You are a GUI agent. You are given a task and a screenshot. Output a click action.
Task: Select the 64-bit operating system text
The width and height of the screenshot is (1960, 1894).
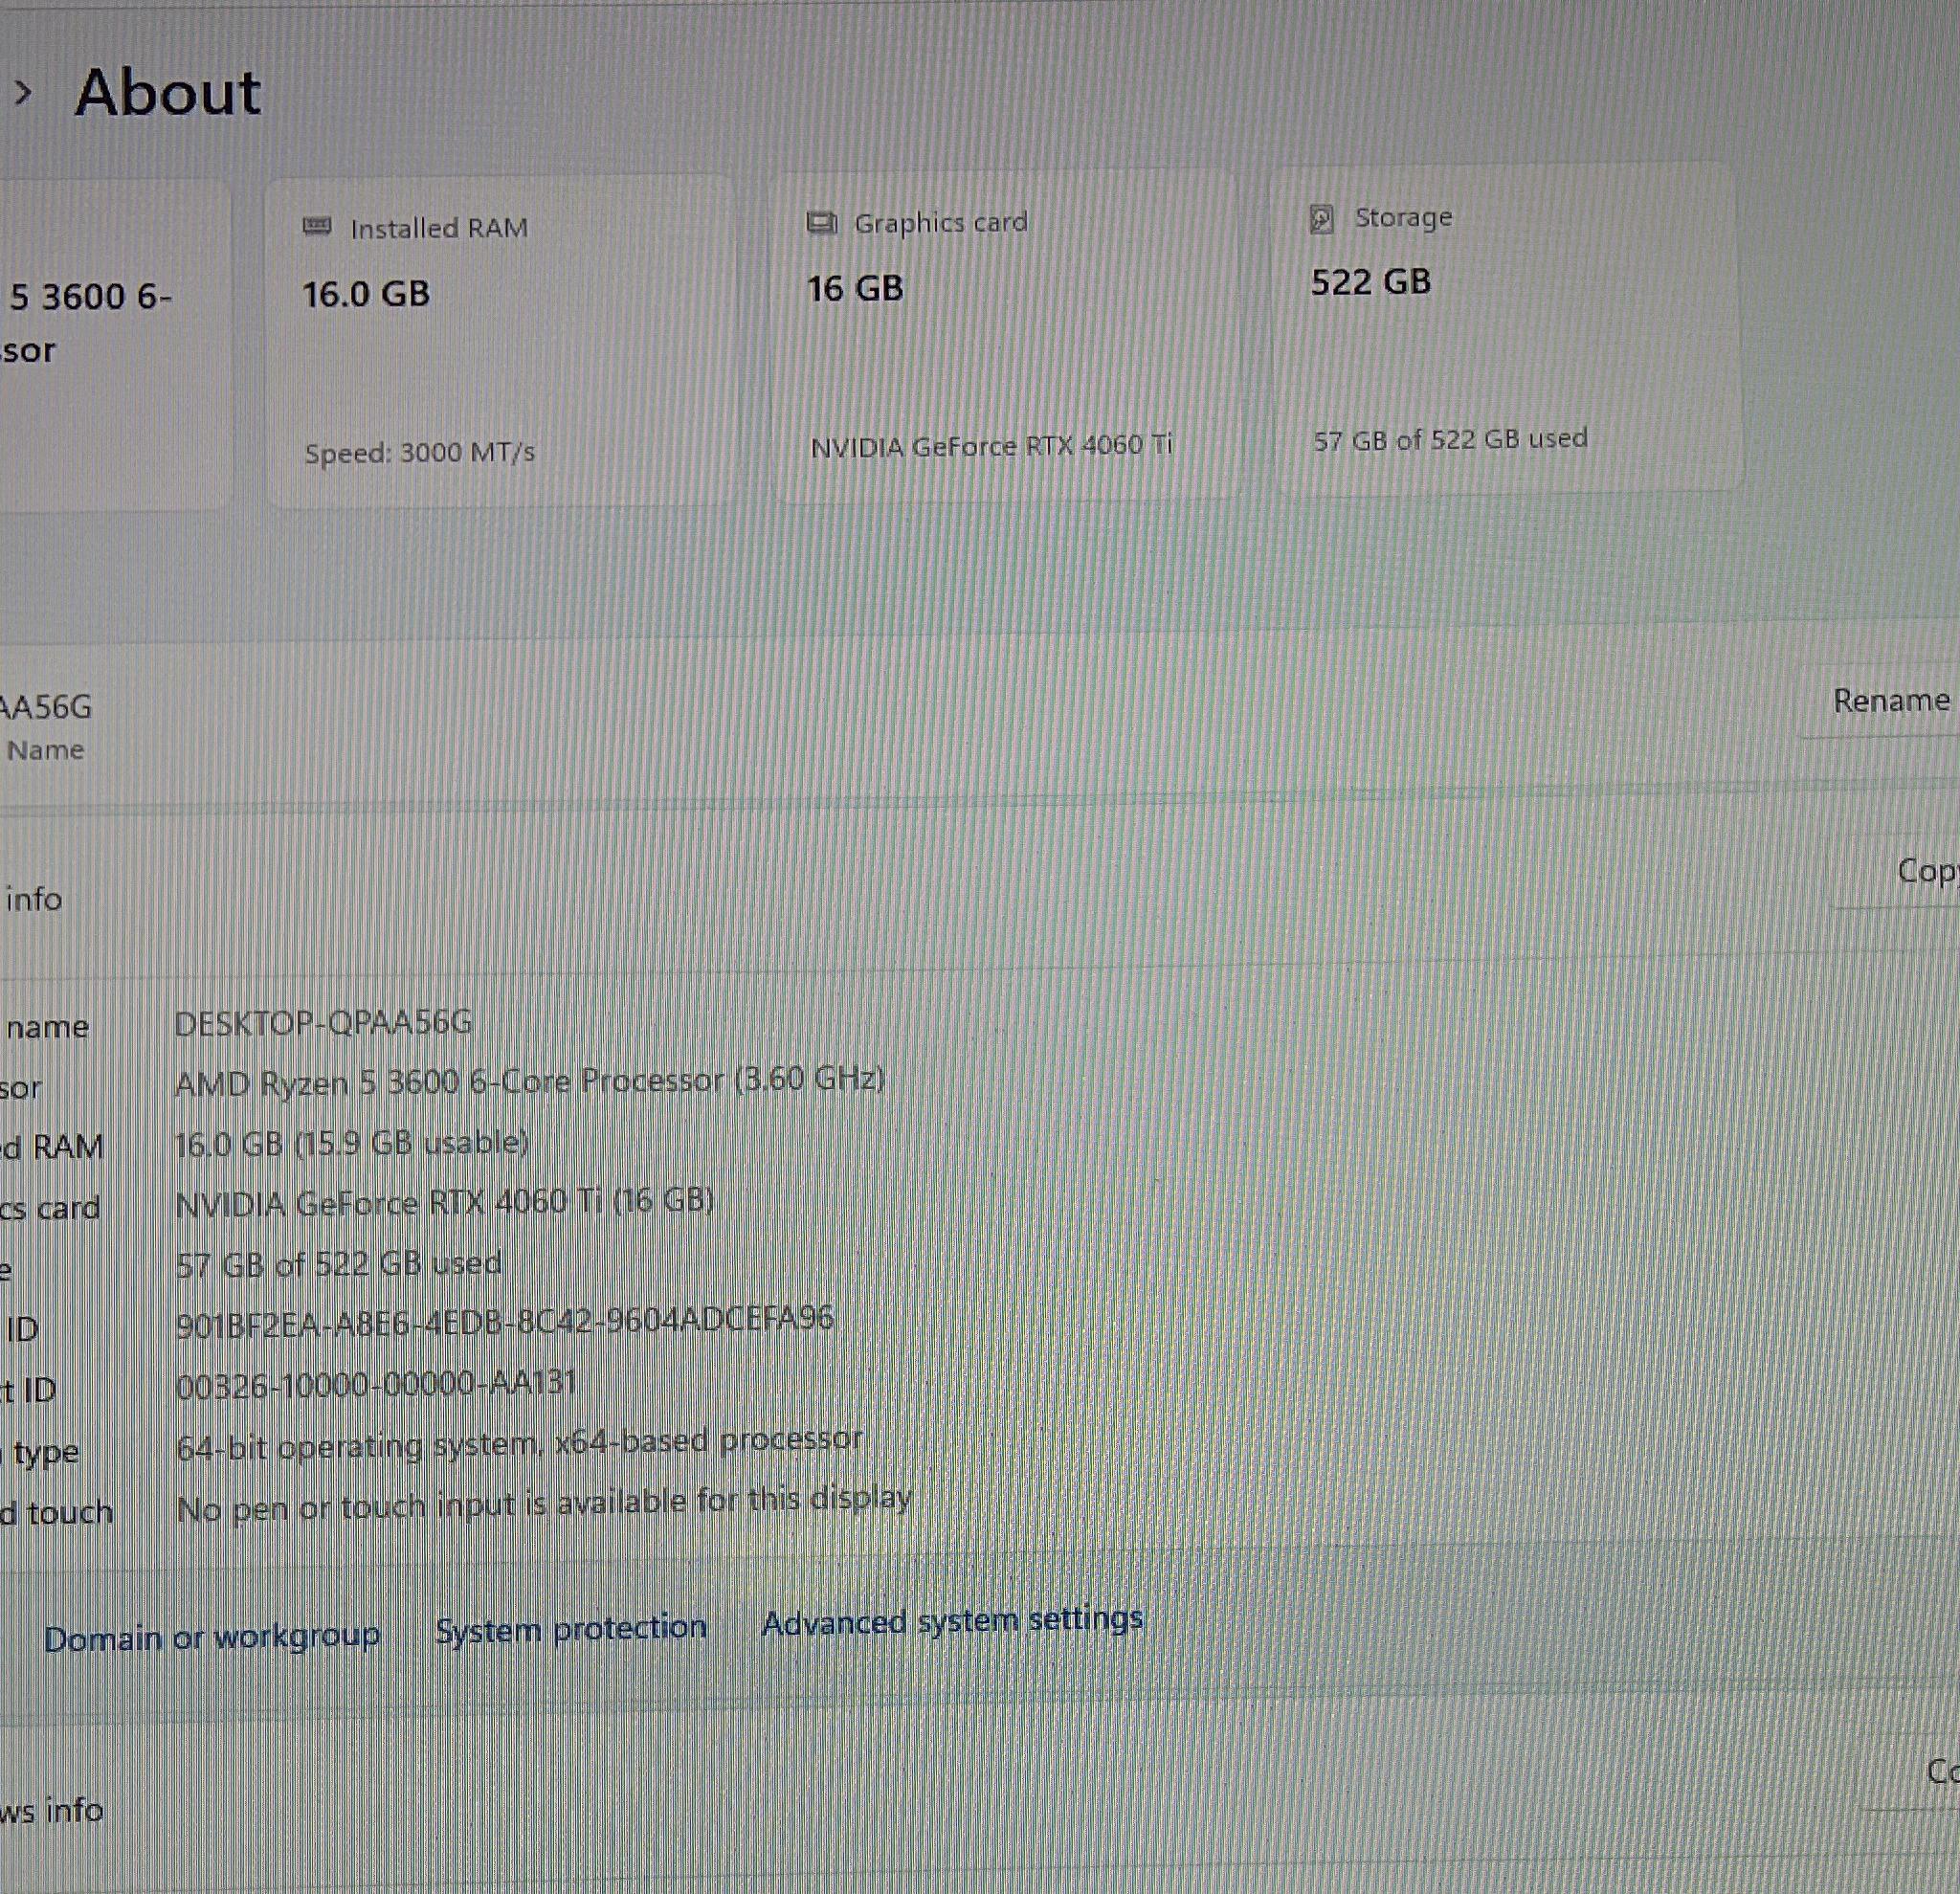pyautogui.click(x=519, y=1443)
